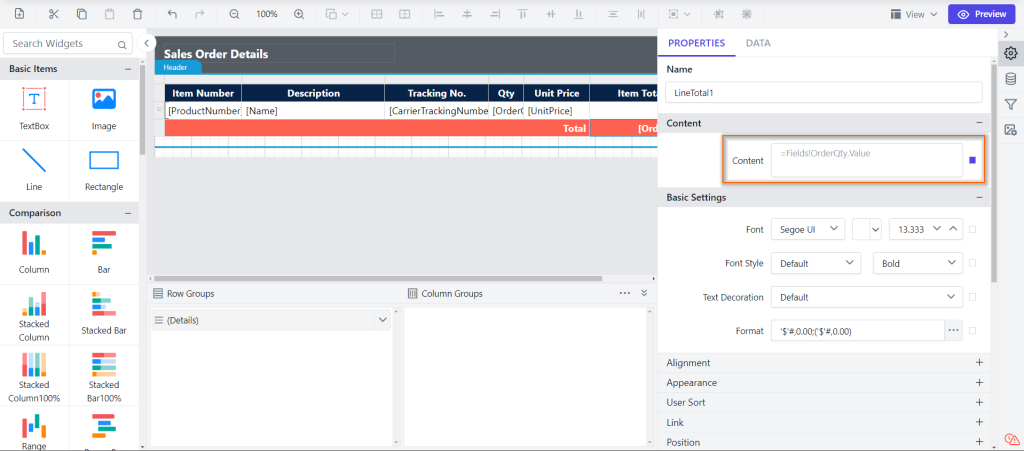The height and width of the screenshot is (451, 1024).
Task: Copy the selected item
Action: coord(82,14)
